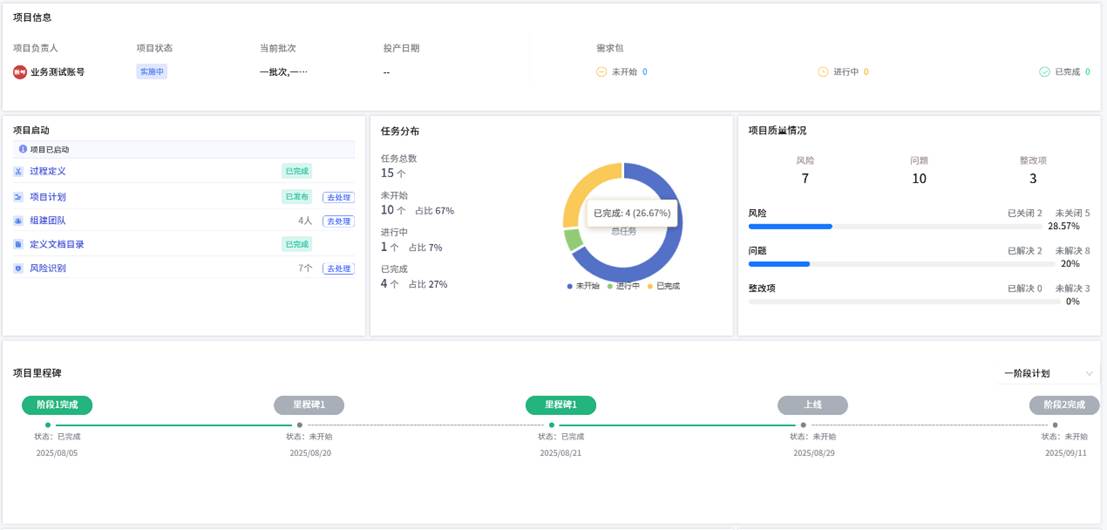Click the 风险识别 row icon
This screenshot has width=1107, height=530.
coord(18,269)
